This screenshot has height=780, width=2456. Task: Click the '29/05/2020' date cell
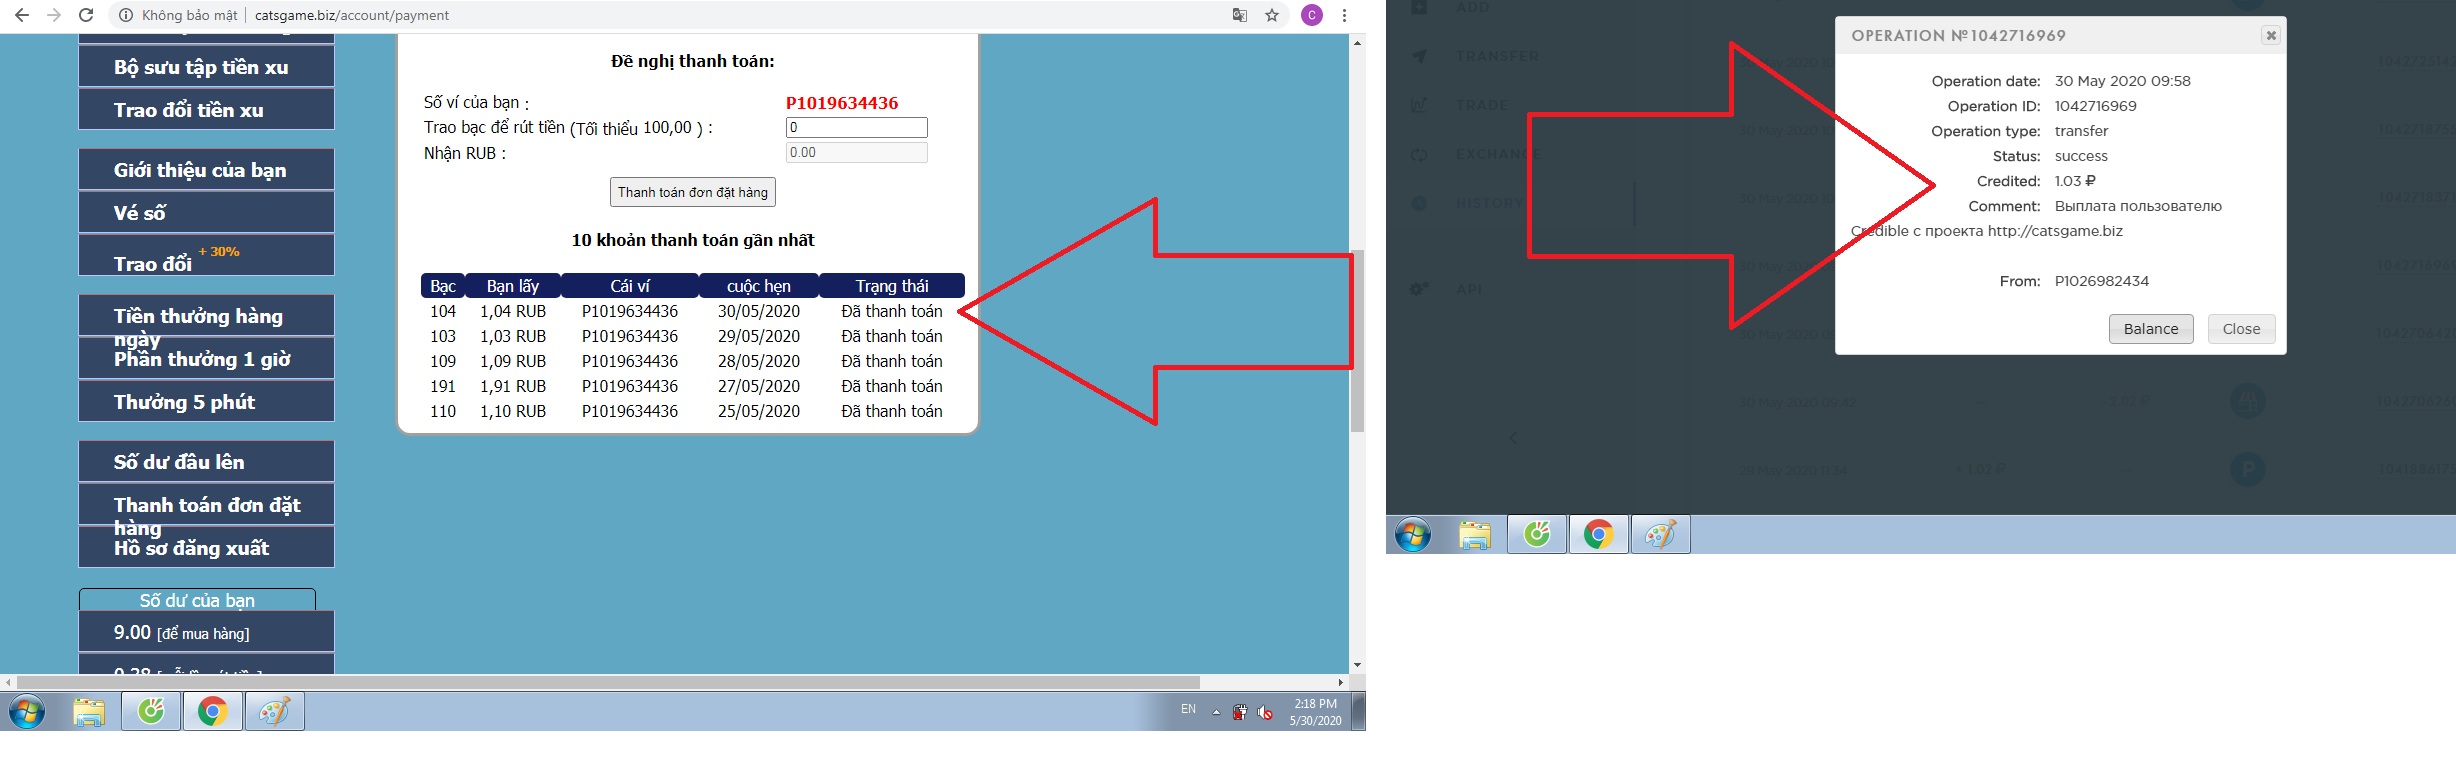coord(759,336)
